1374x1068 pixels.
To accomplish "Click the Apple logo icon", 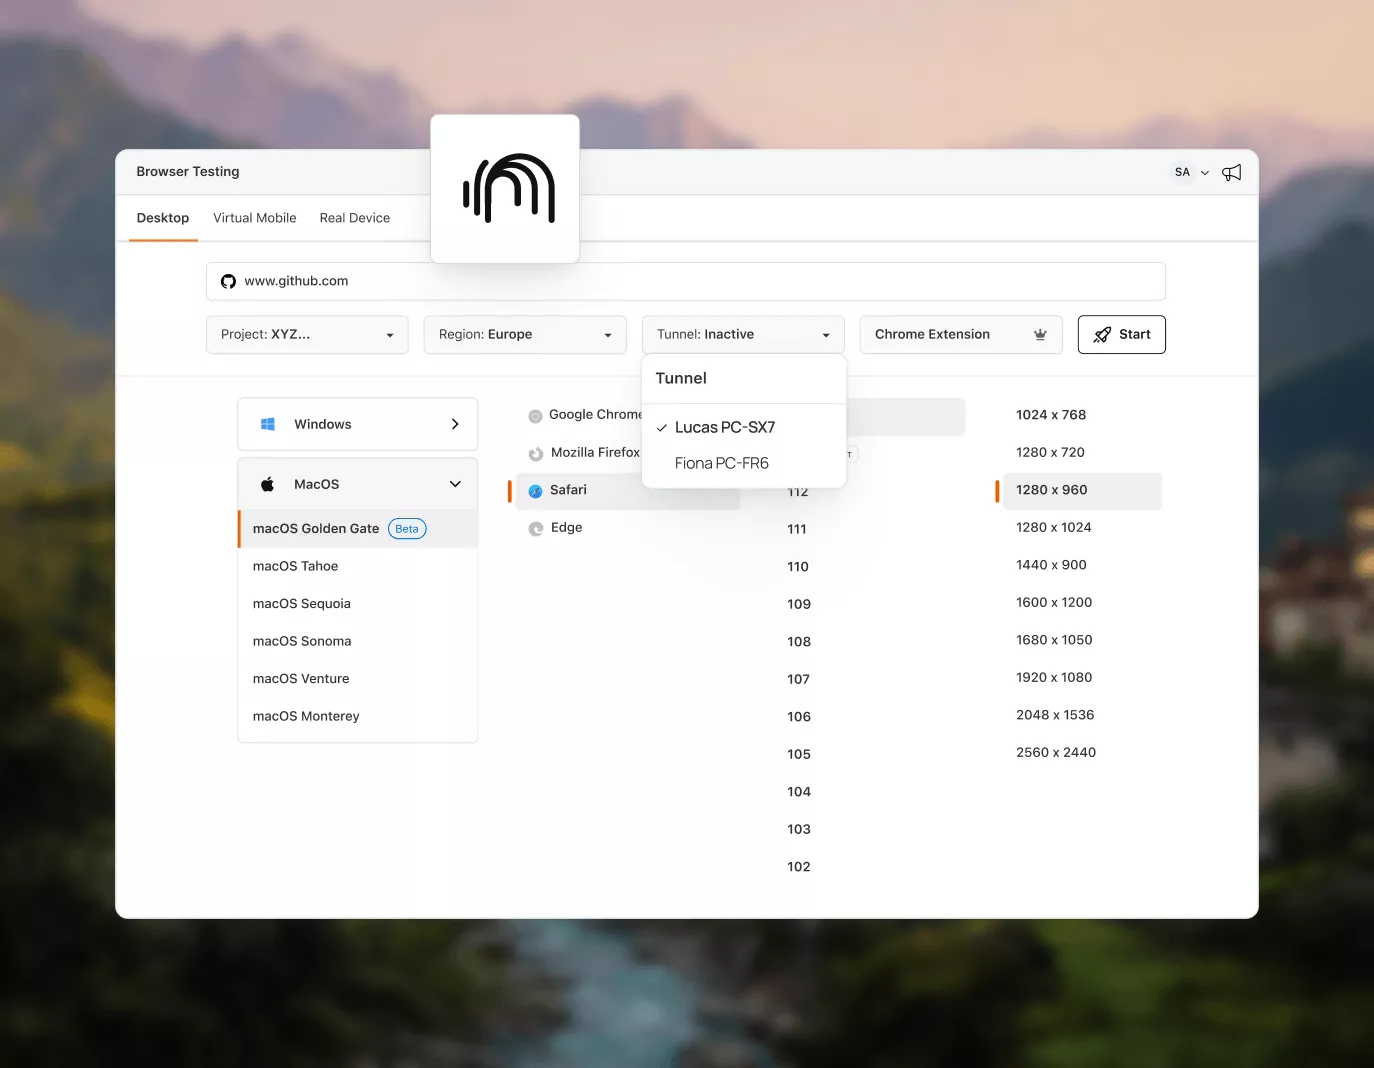I will coord(268,484).
